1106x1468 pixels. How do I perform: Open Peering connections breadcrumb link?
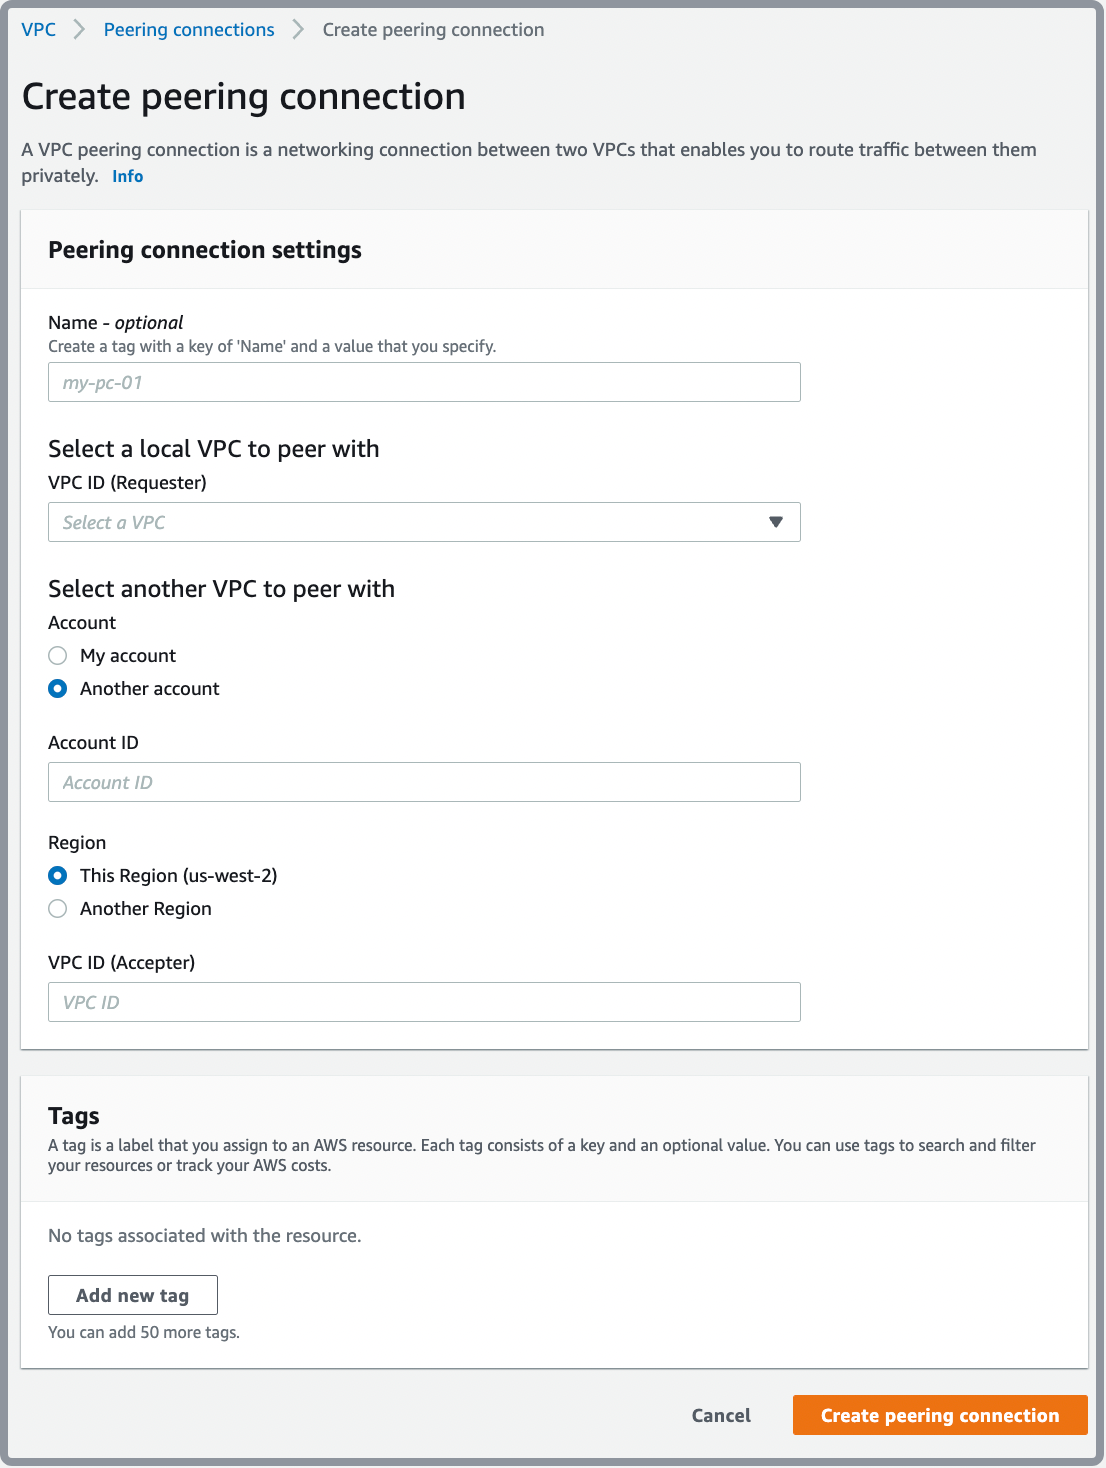point(189,30)
